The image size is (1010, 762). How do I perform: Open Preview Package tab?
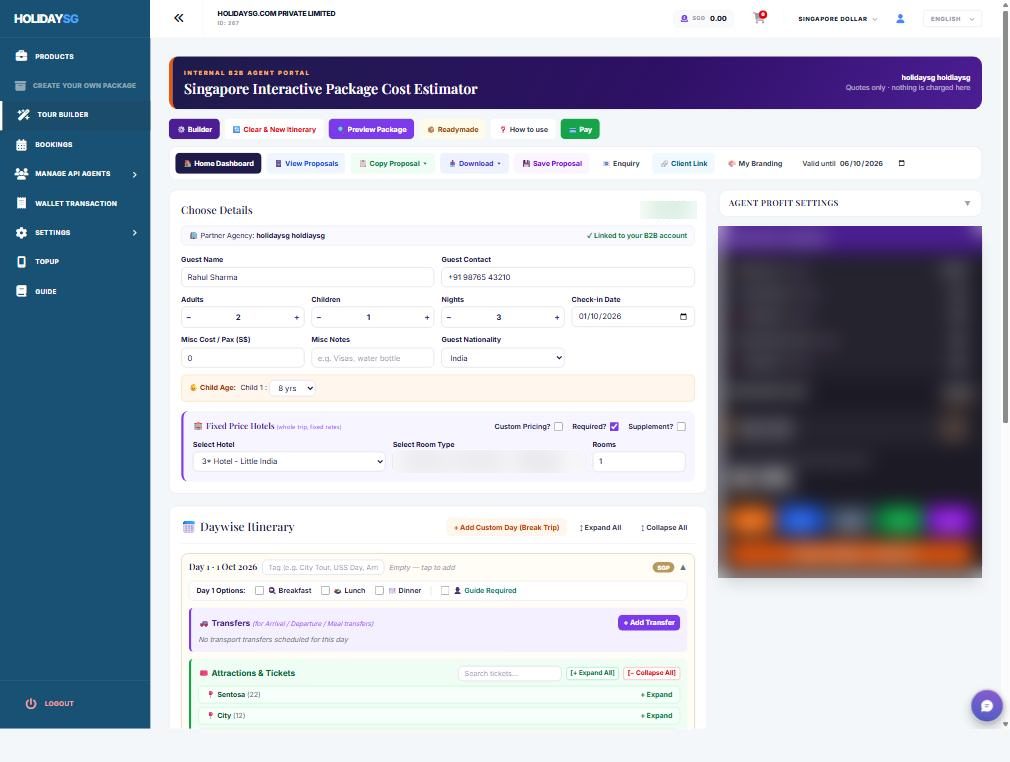tap(372, 129)
